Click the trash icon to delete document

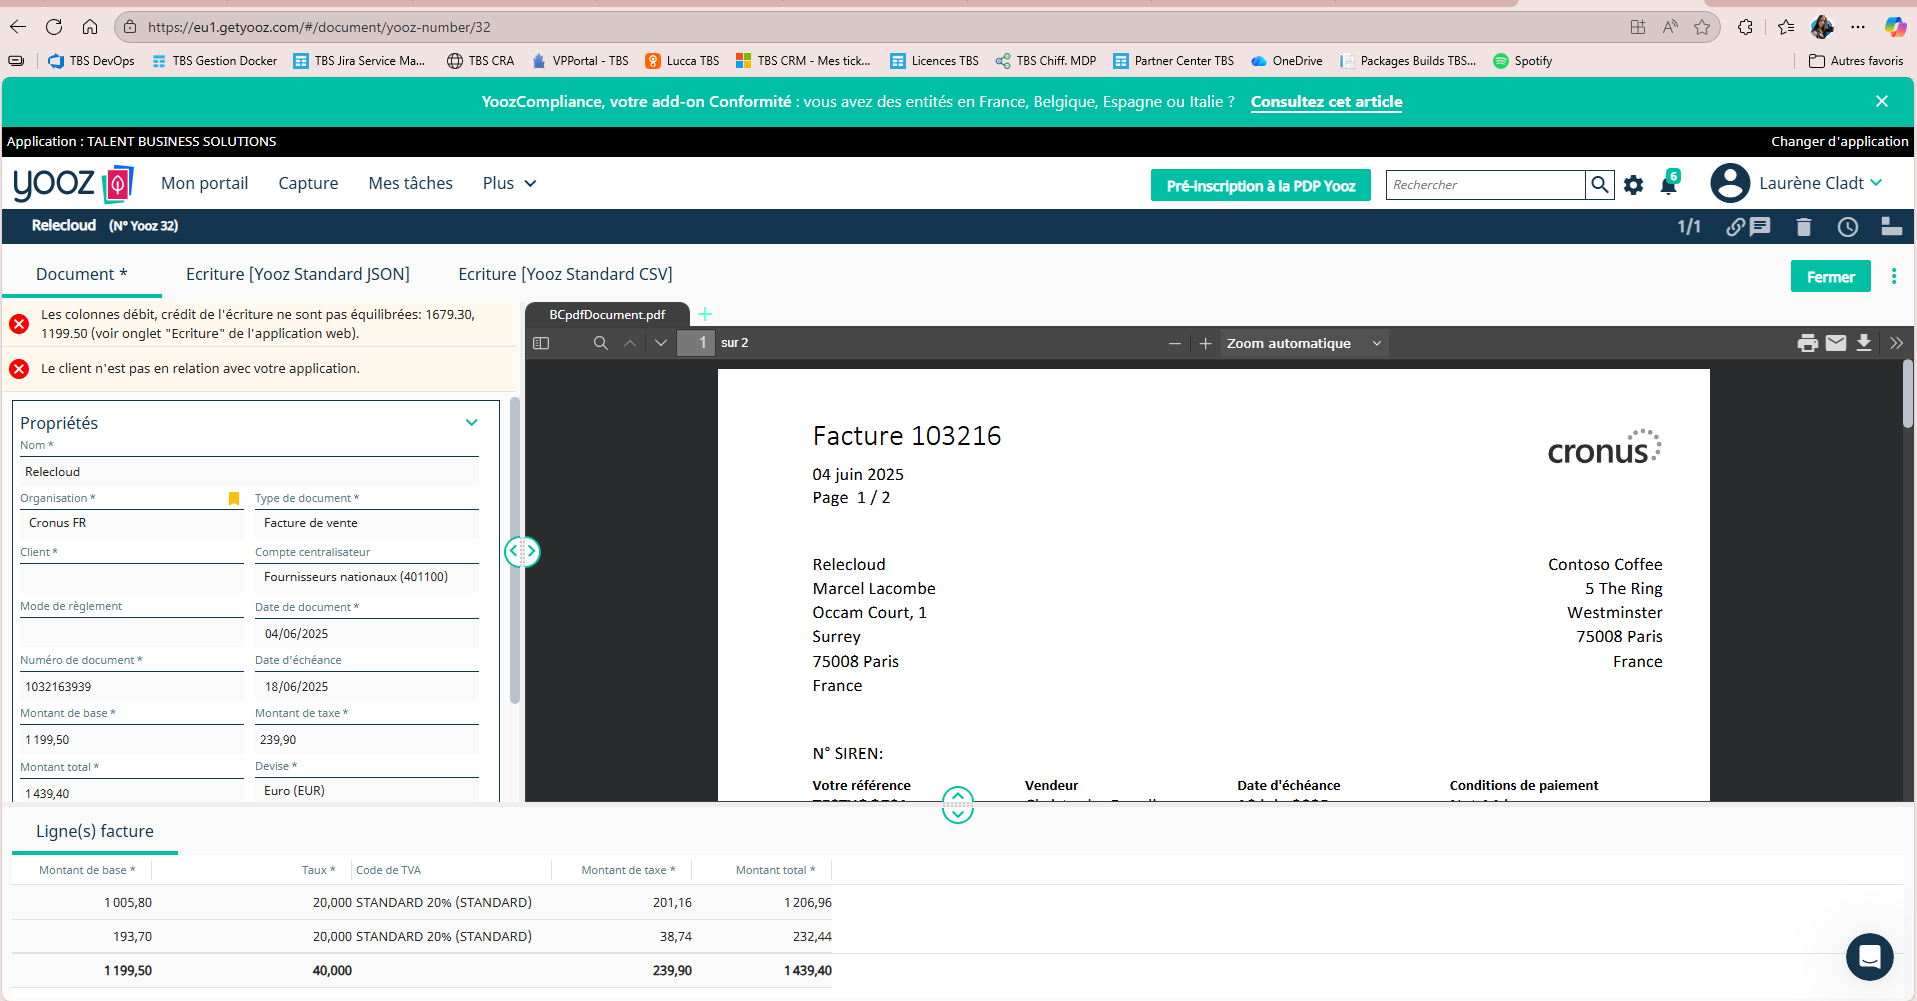coord(1803,227)
